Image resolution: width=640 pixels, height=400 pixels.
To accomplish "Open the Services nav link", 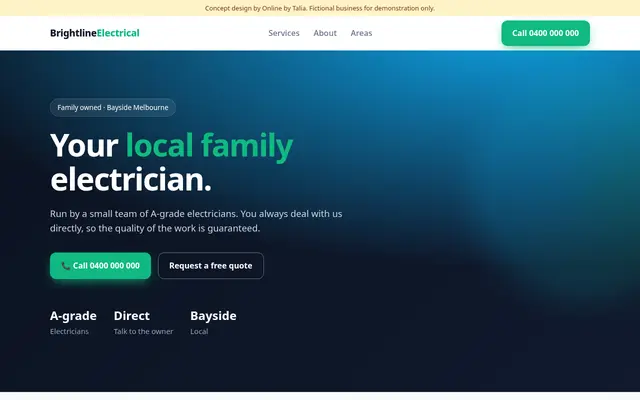I will click(284, 33).
